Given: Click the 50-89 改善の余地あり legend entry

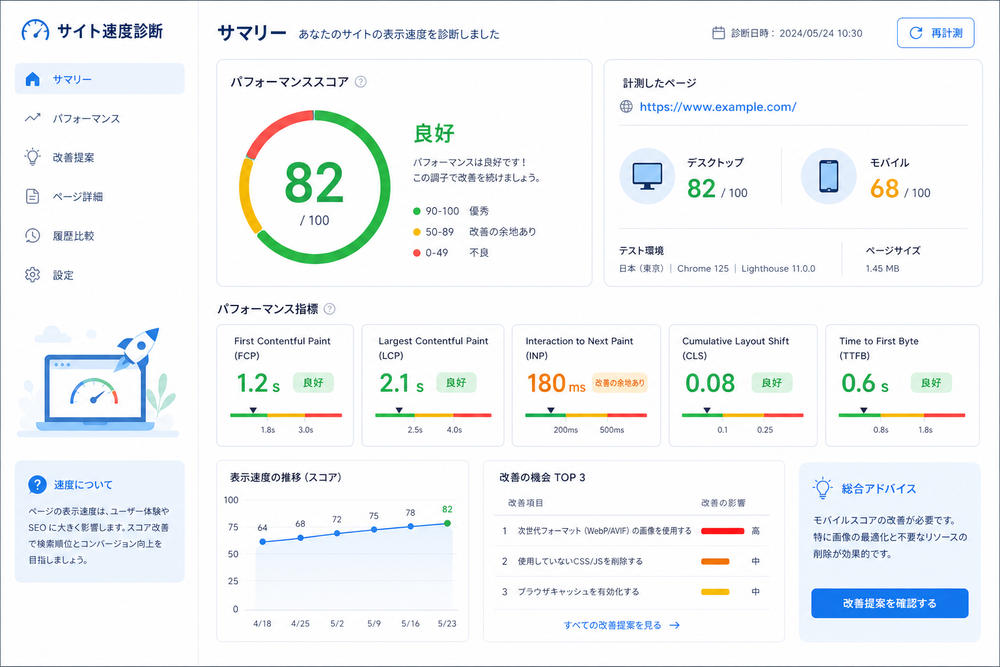Looking at the screenshot, I should coord(474,231).
